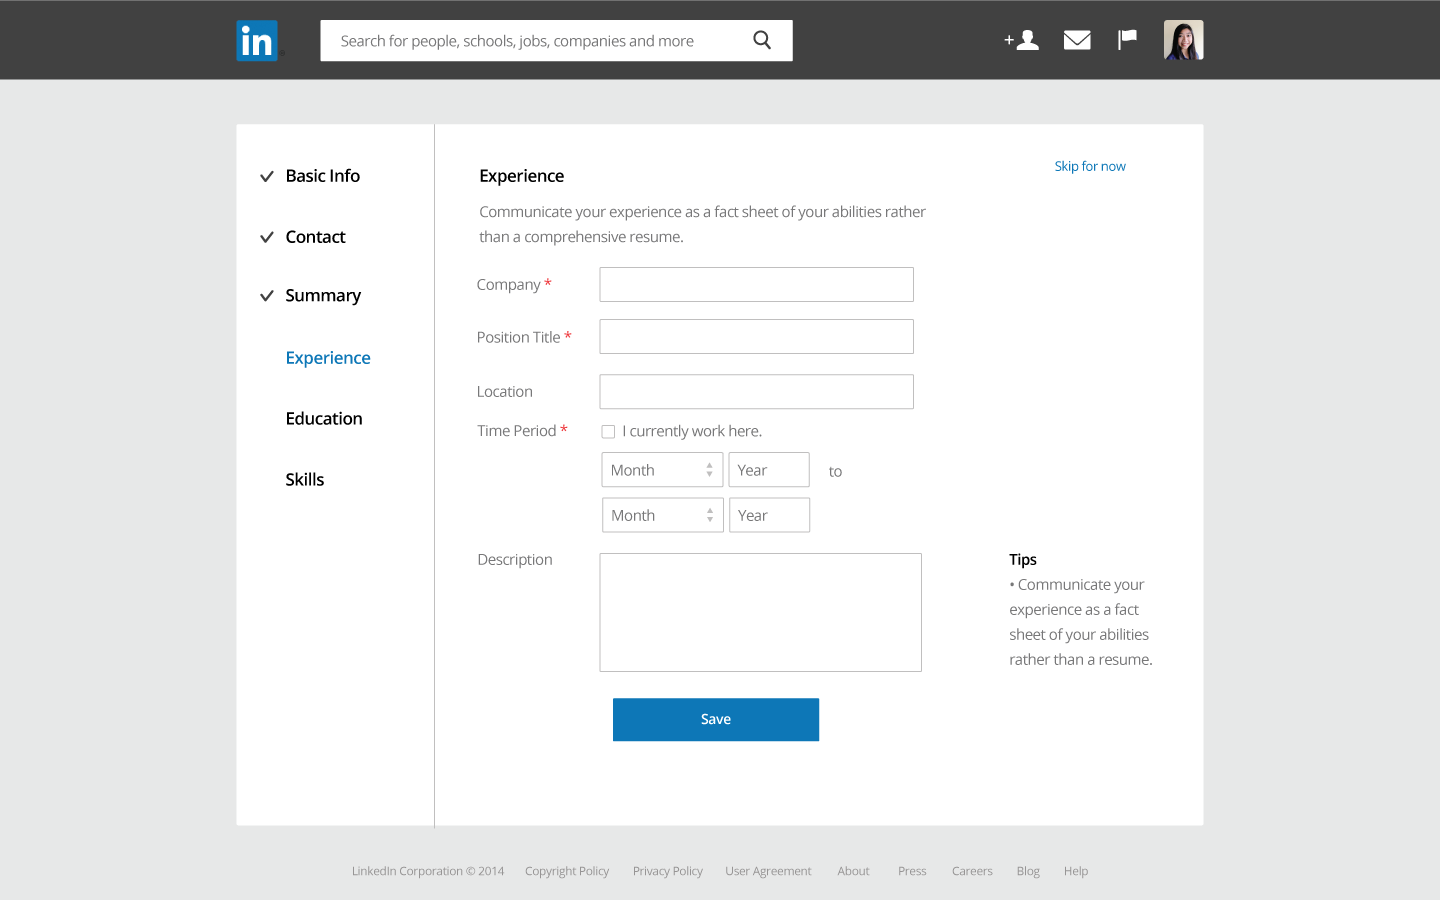Click the Position Title input field
1440x900 pixels.
[756, 337]
